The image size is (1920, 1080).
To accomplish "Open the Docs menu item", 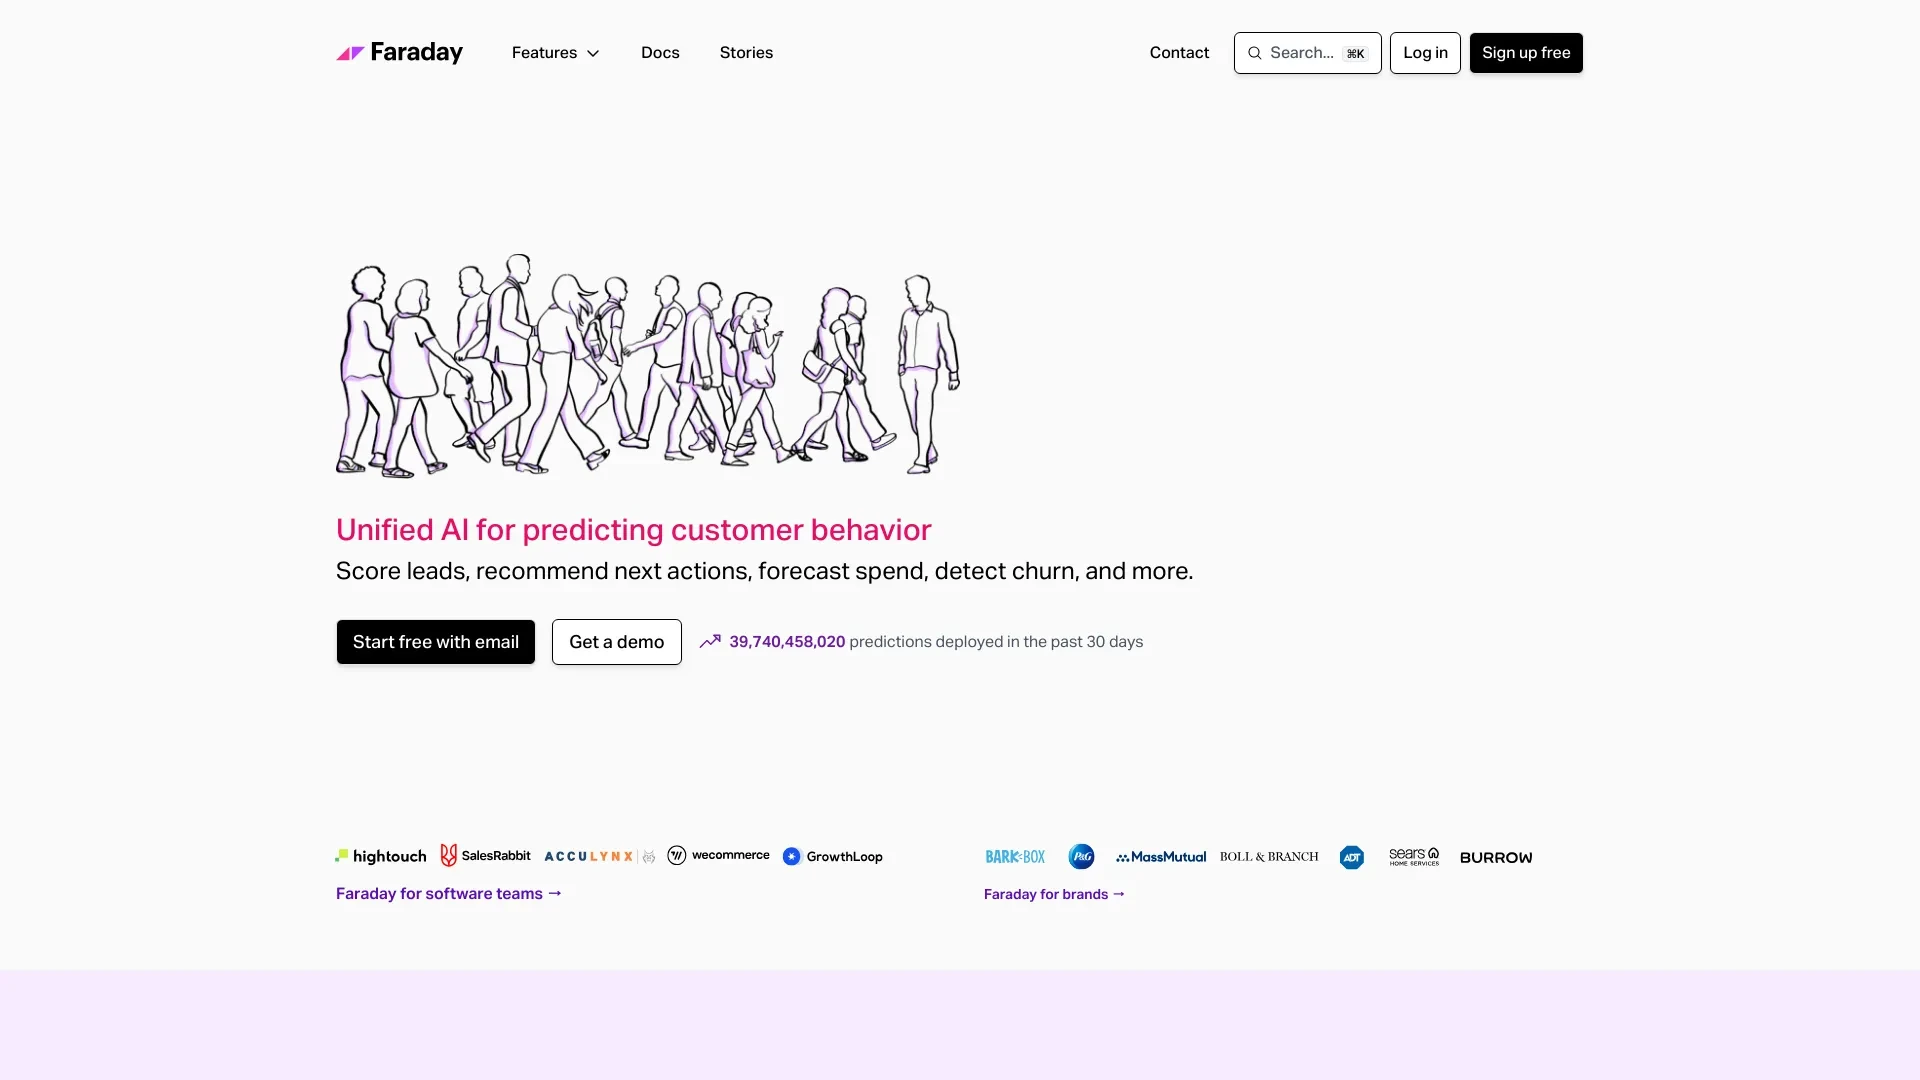I will (x=659, y=53).
